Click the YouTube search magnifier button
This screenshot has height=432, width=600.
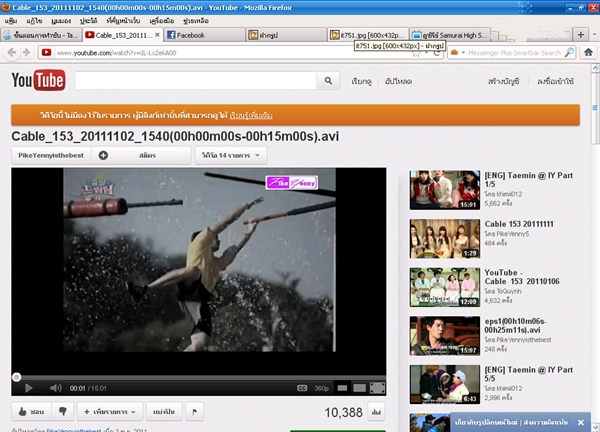click(x=328, y=81)
